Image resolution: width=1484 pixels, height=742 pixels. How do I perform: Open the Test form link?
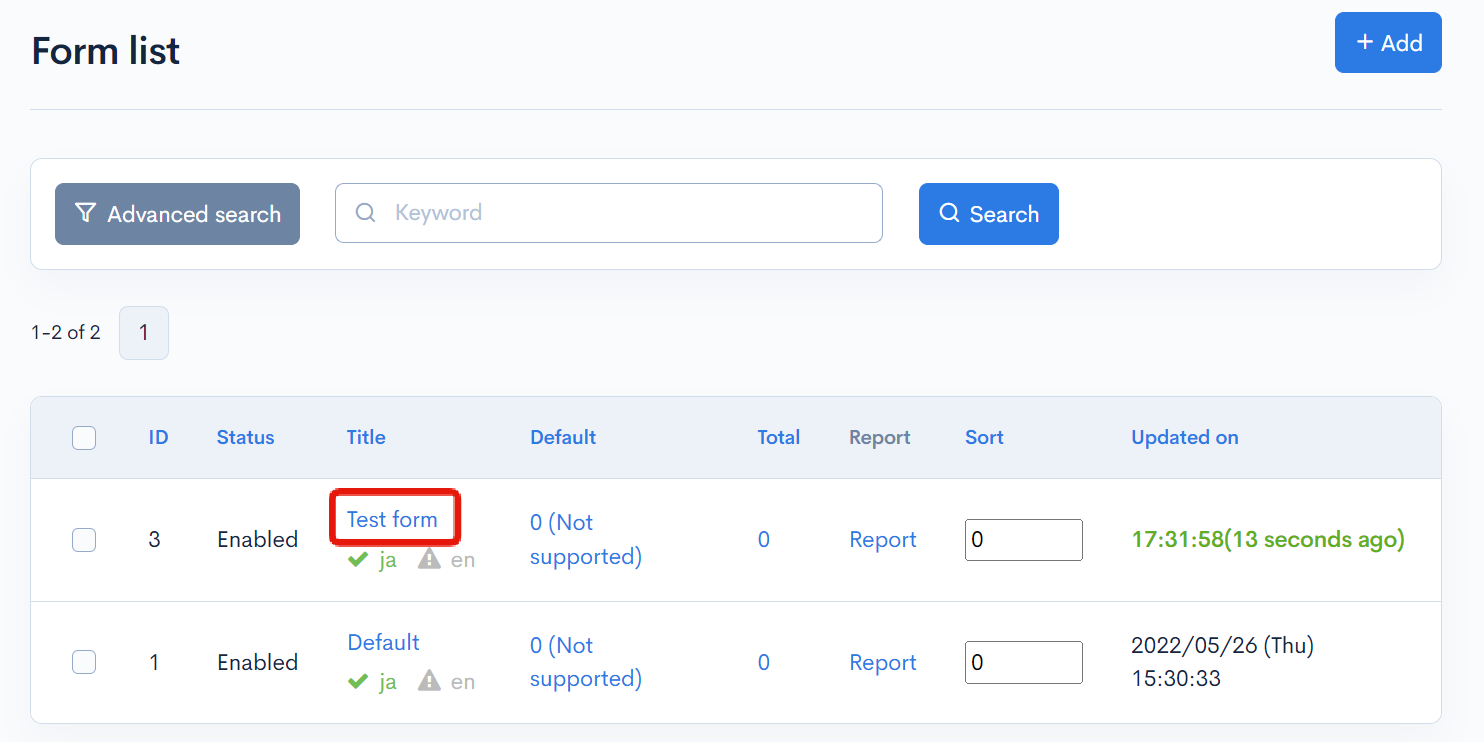click(x=394, y=519)
